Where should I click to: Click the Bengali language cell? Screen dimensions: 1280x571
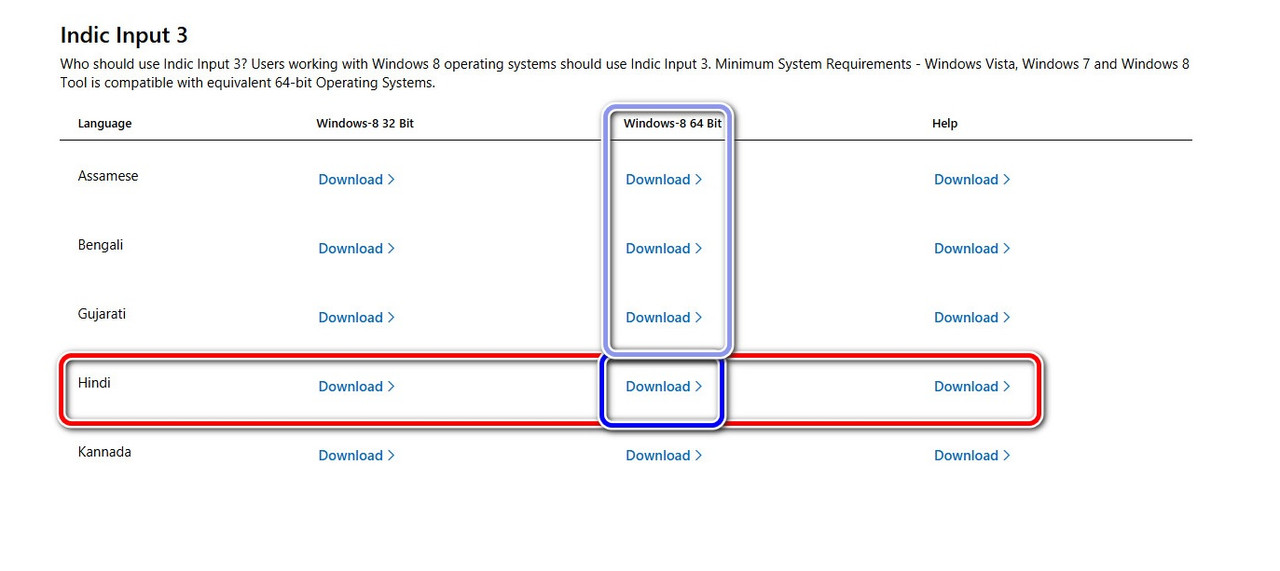pyautogui.click(x=100, y=245)
